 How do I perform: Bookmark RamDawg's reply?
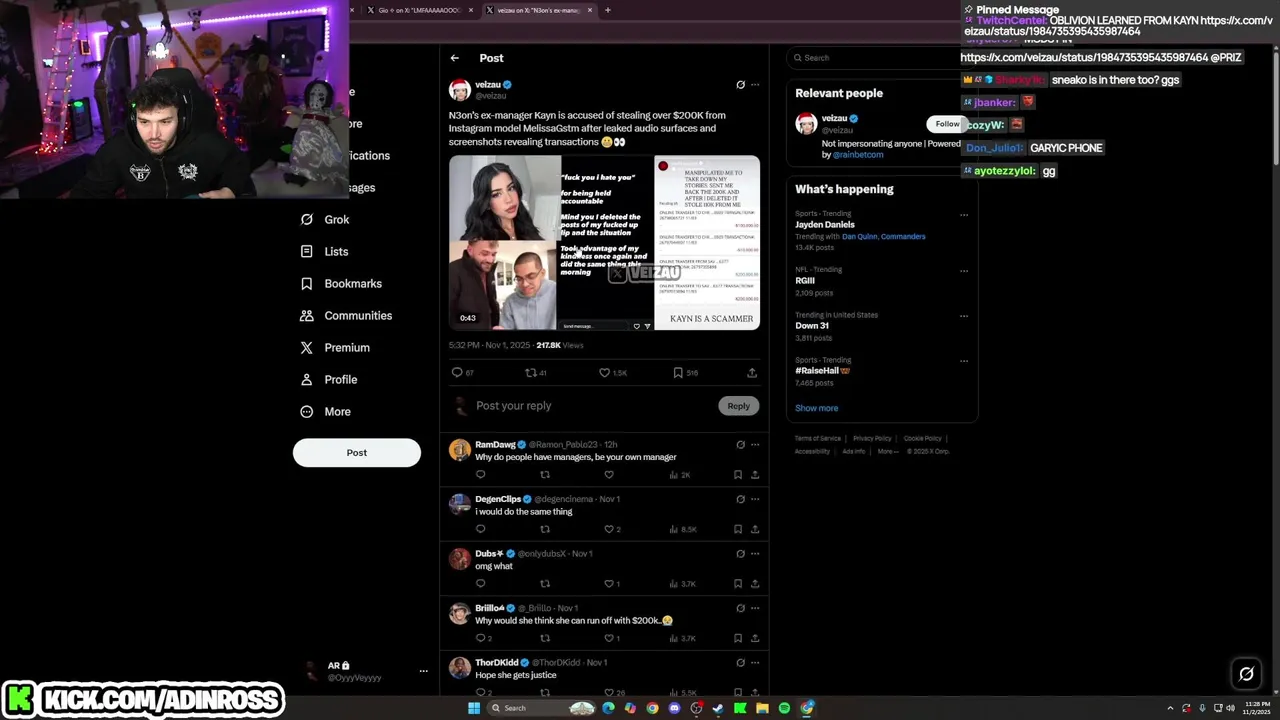click(x=738, y=475)
